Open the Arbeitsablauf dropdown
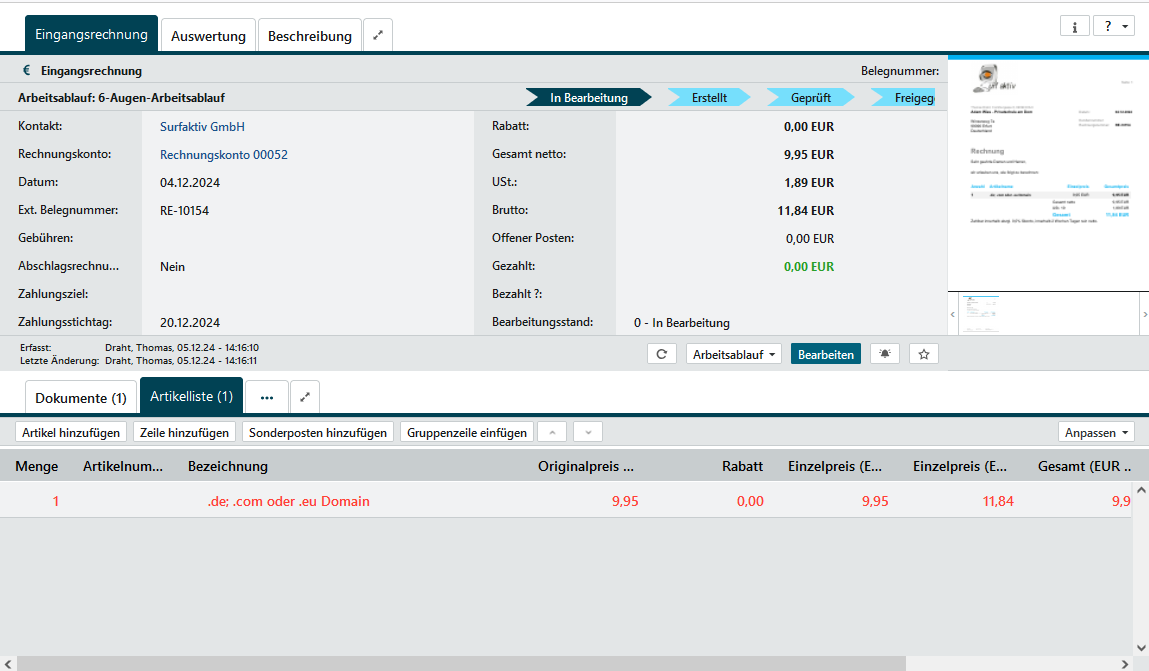 [x=733, y=354]
